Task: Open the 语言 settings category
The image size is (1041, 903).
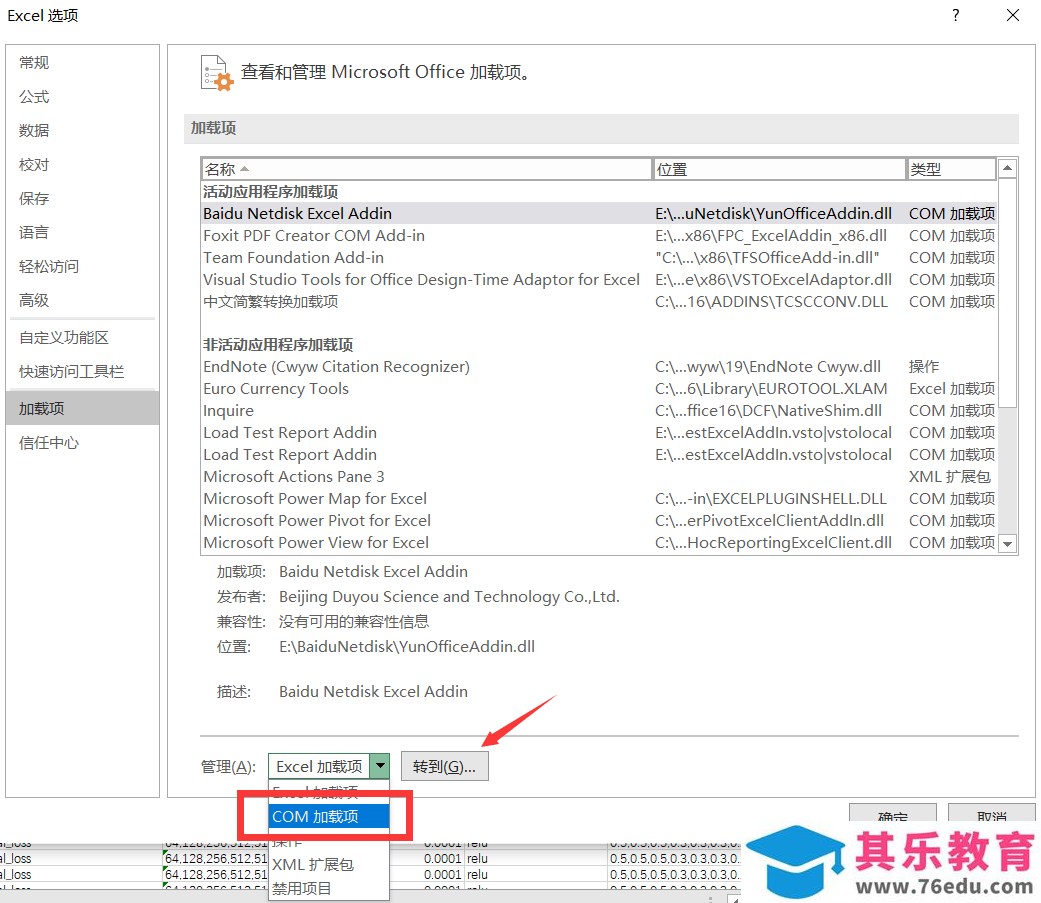Action: click(82, 232)
